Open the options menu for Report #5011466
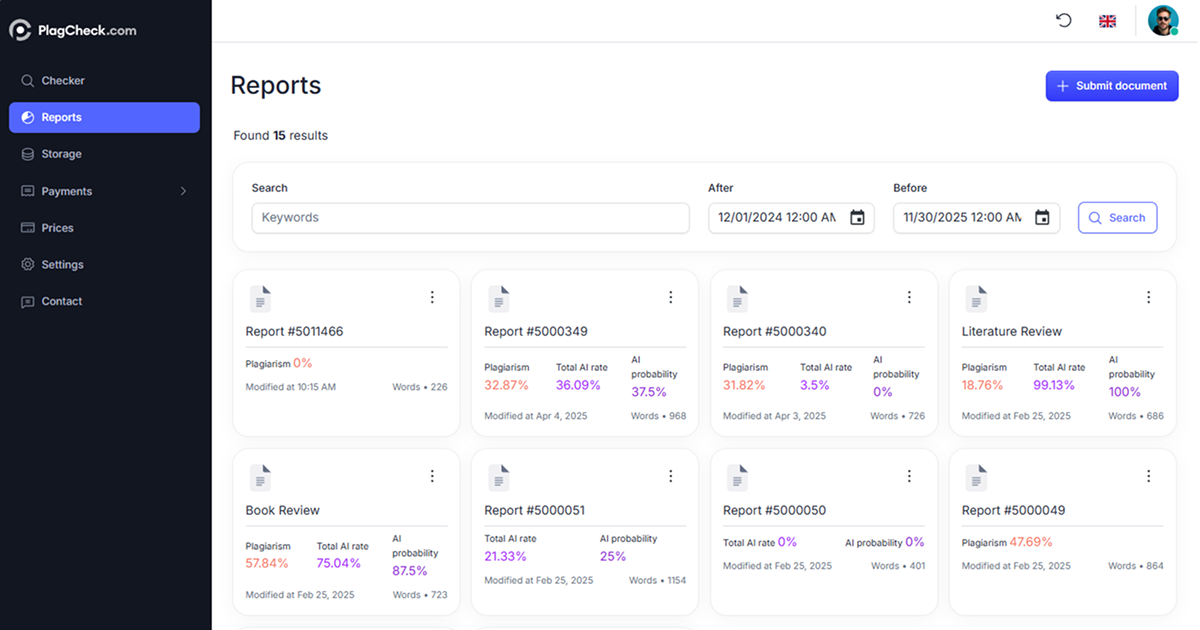This screenshot has width=1200, height=630. 432,296
